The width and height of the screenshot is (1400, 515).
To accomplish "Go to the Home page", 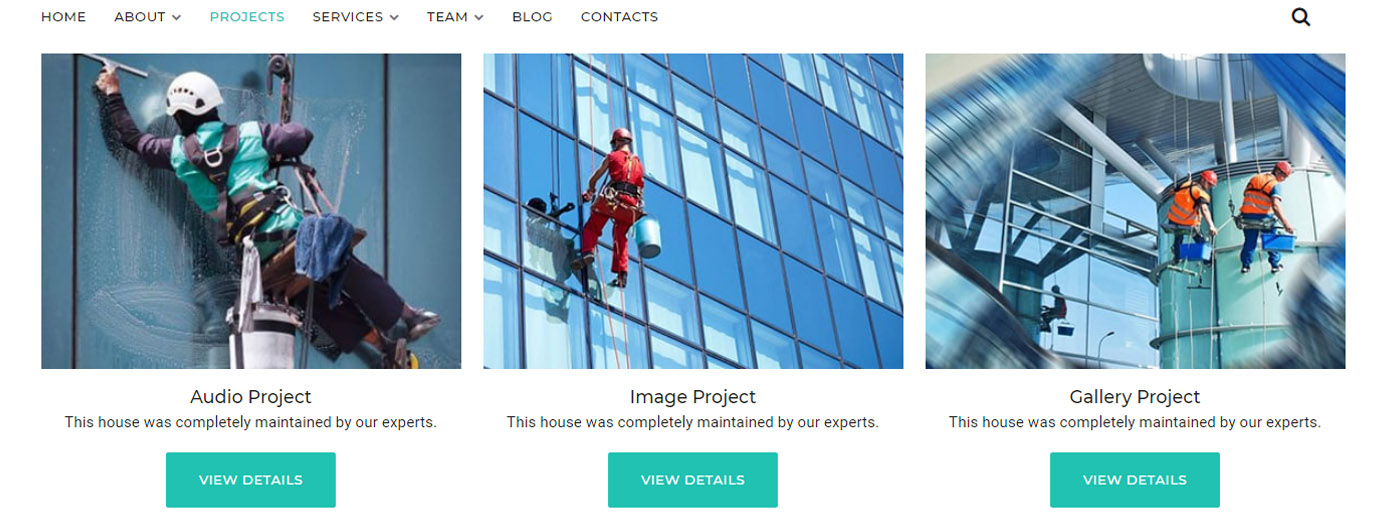I will tap(63, 17).
